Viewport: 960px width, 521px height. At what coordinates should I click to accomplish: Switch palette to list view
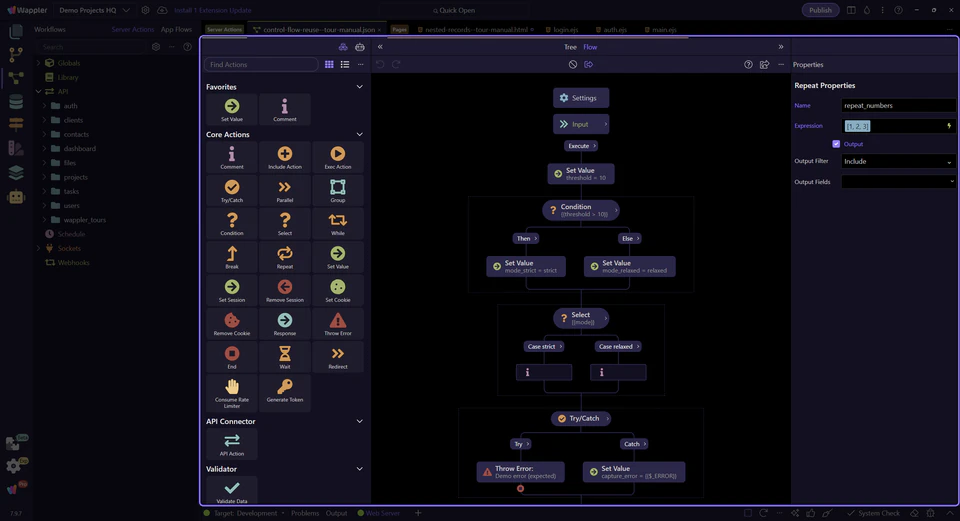[x=345, y=64]
